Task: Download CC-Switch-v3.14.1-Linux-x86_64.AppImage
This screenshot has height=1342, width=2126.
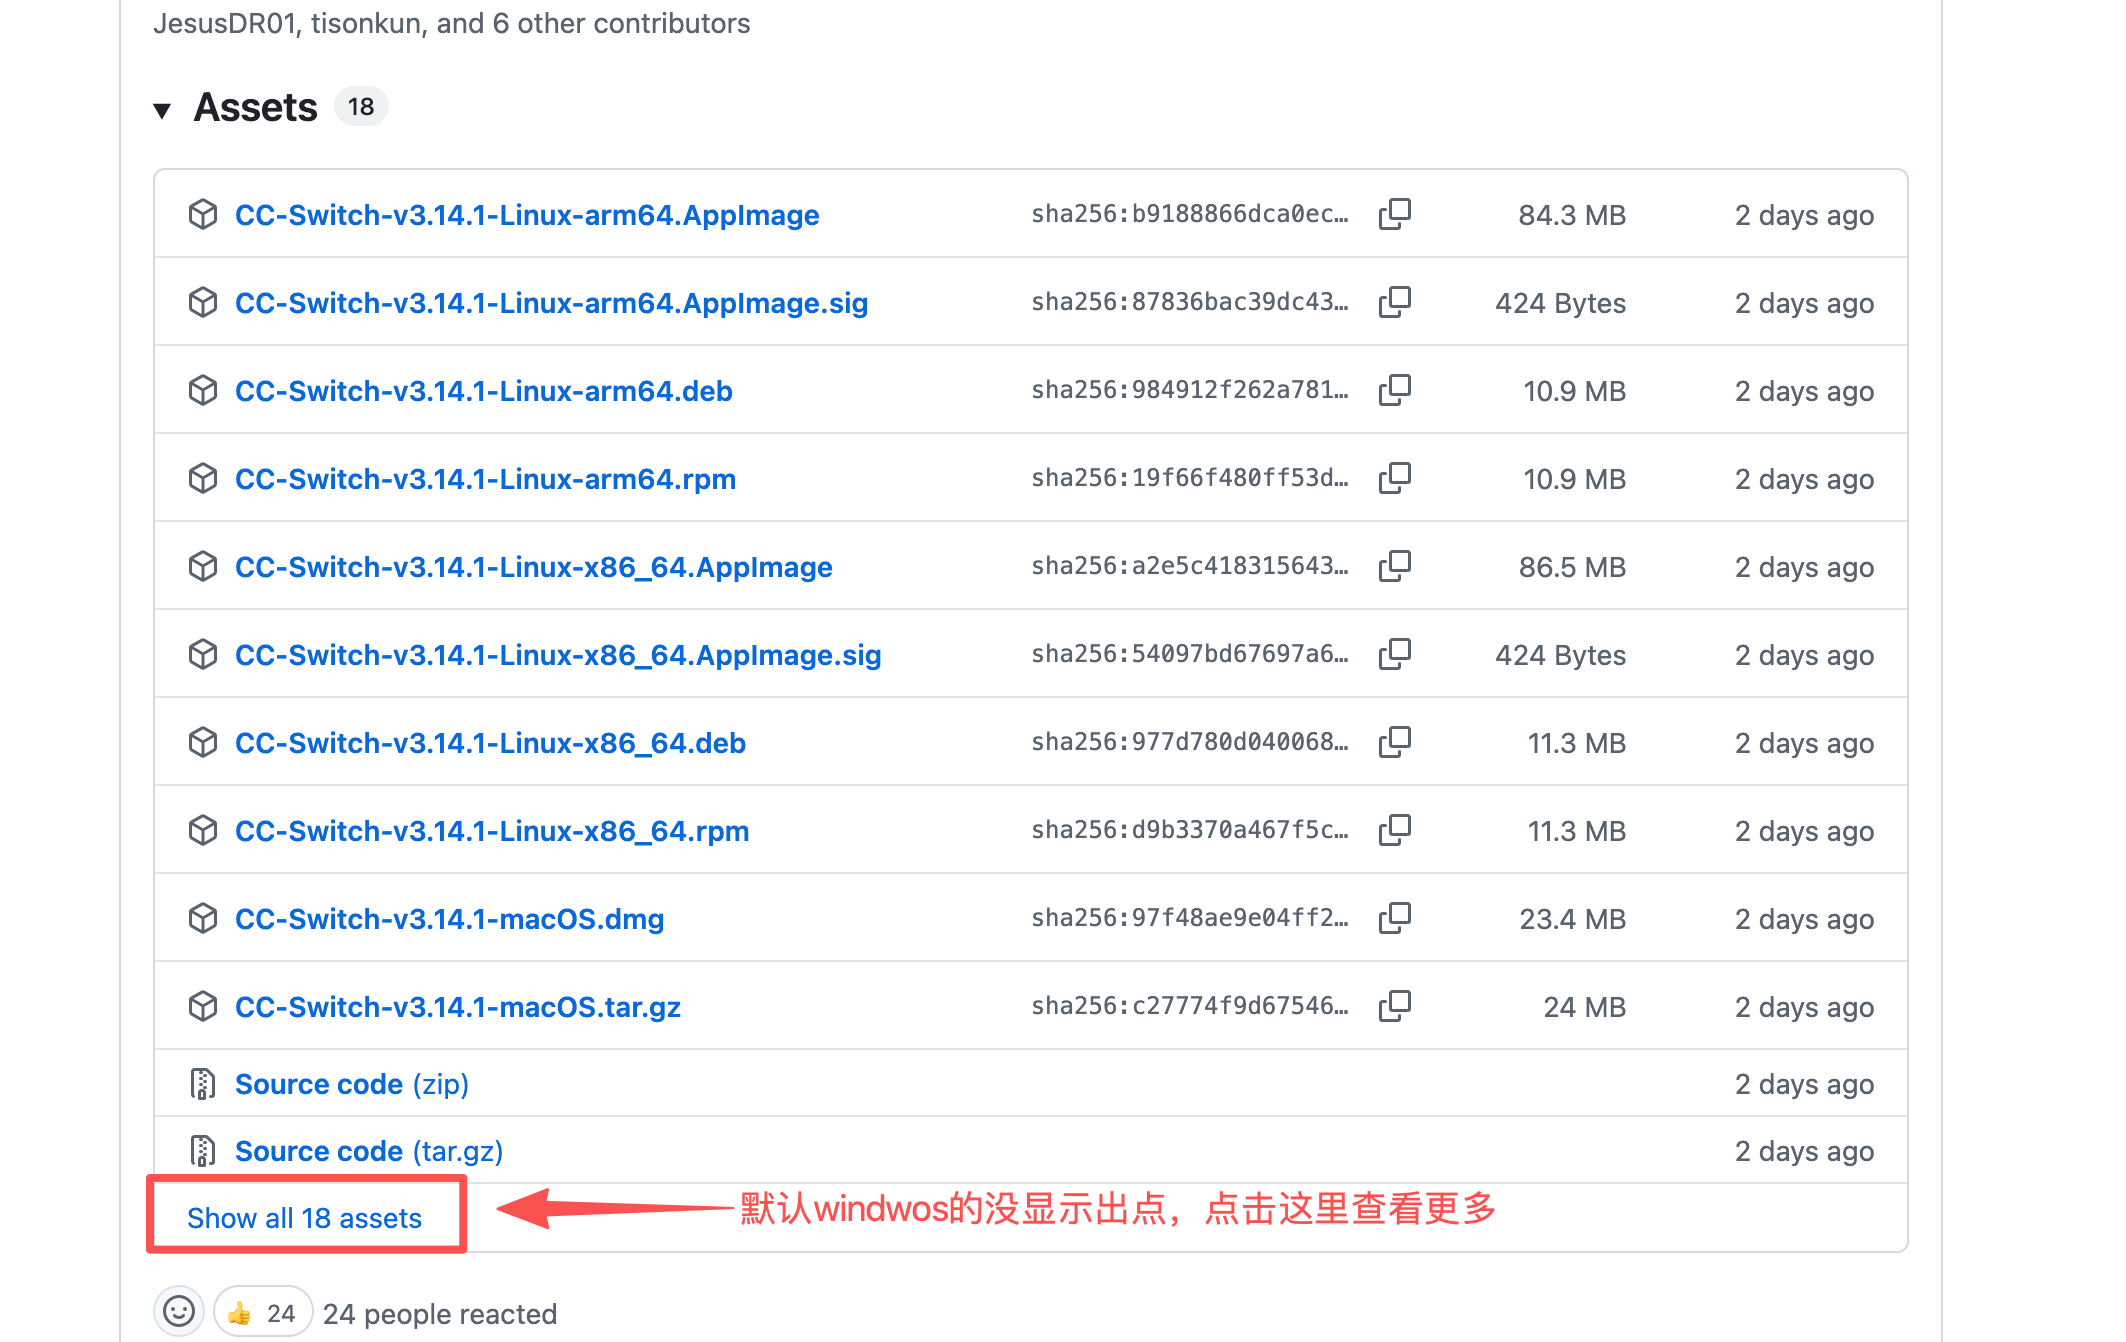Action: click(x=534, y=567)
